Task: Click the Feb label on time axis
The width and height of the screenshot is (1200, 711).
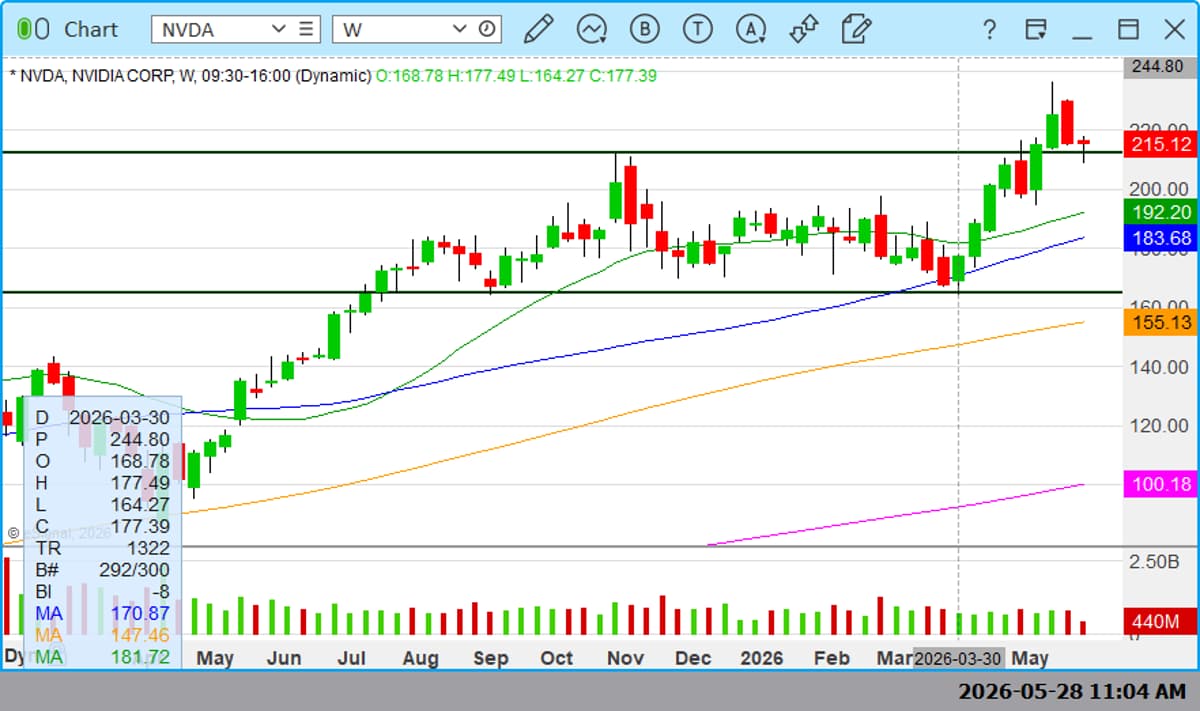Action: 831,658
